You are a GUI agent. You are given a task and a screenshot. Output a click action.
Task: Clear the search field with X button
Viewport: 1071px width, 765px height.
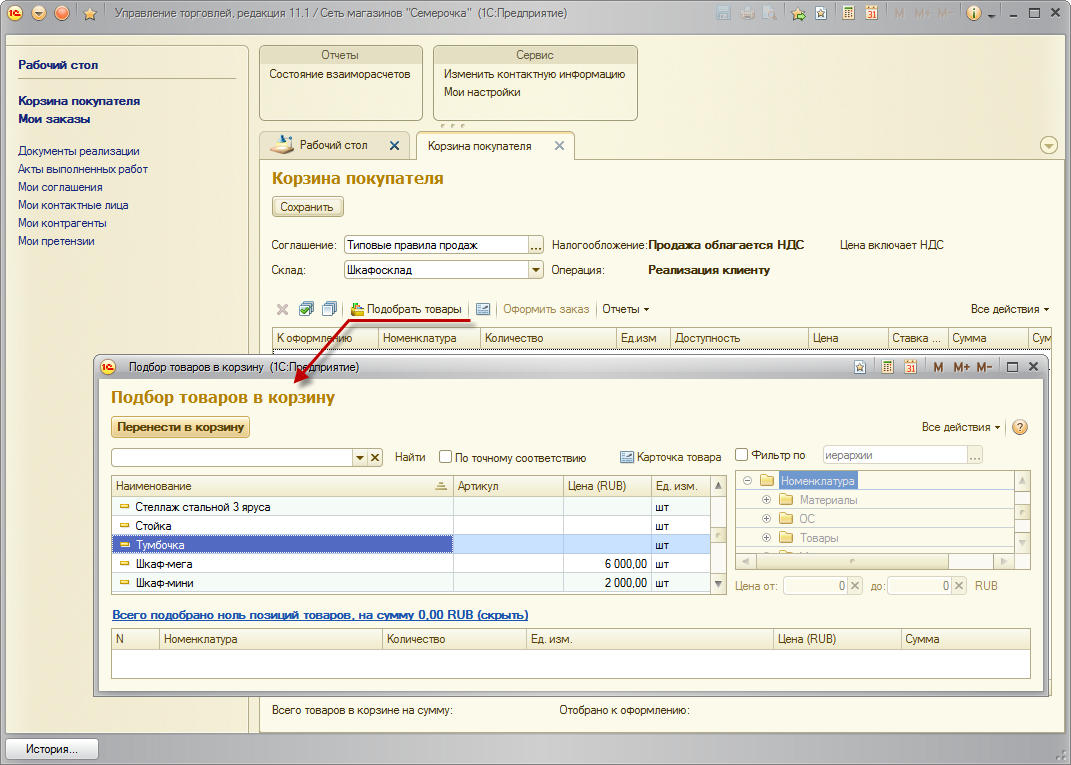375,458
